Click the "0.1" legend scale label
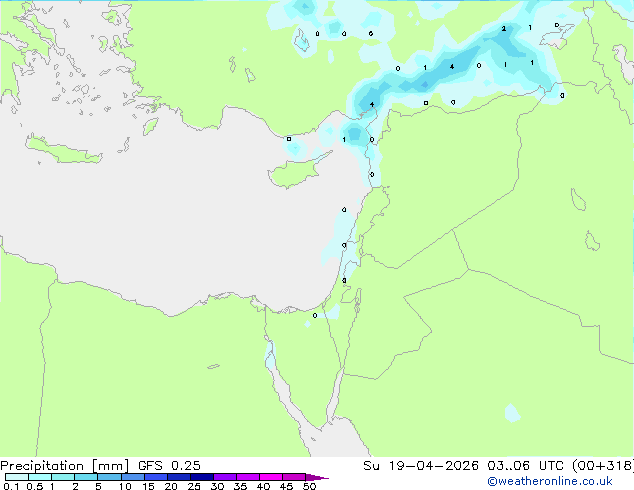The image size is (634, 490). [x=11, y=486]
